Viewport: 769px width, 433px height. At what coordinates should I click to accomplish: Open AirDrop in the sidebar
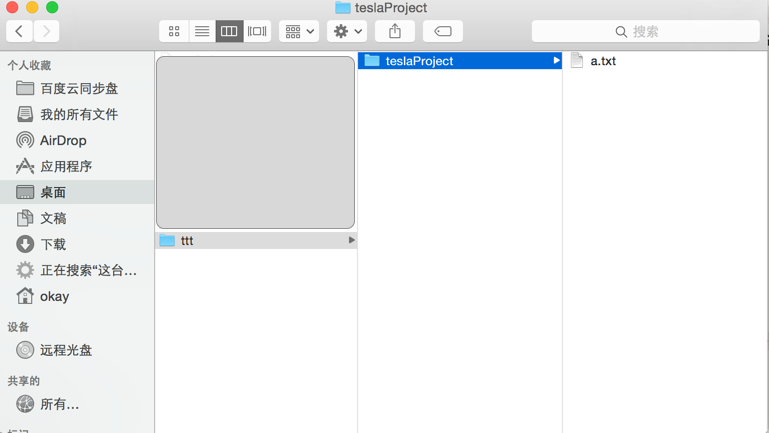(62, 140)
